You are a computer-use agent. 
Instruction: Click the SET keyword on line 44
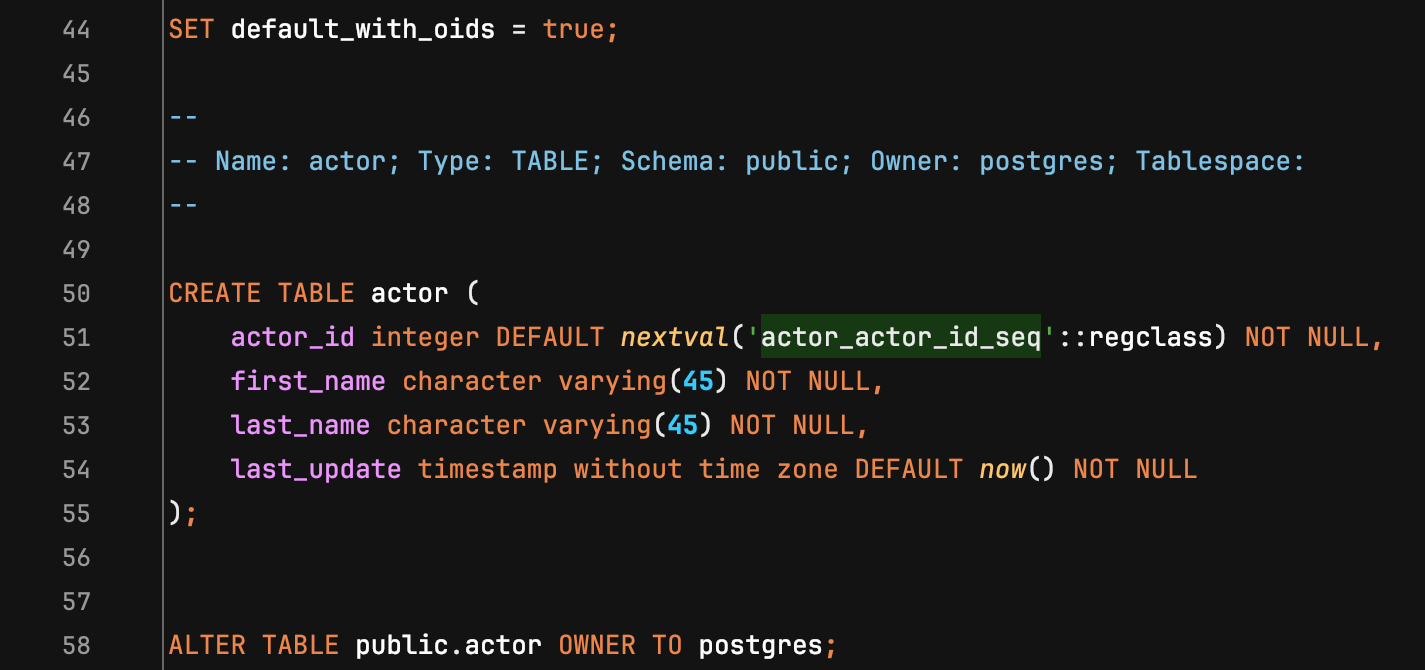coord(192,29)
